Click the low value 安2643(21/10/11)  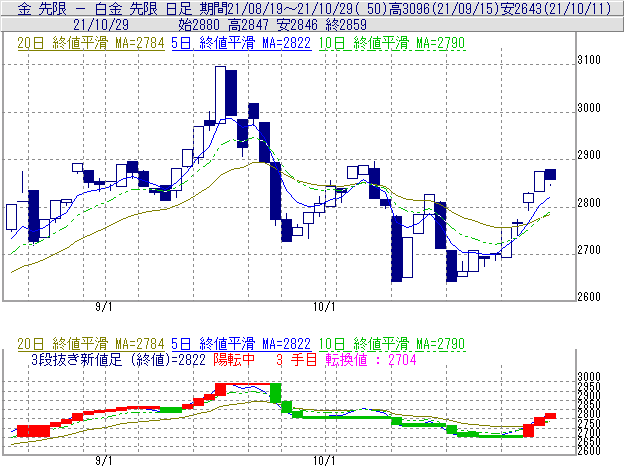(556, 8)
